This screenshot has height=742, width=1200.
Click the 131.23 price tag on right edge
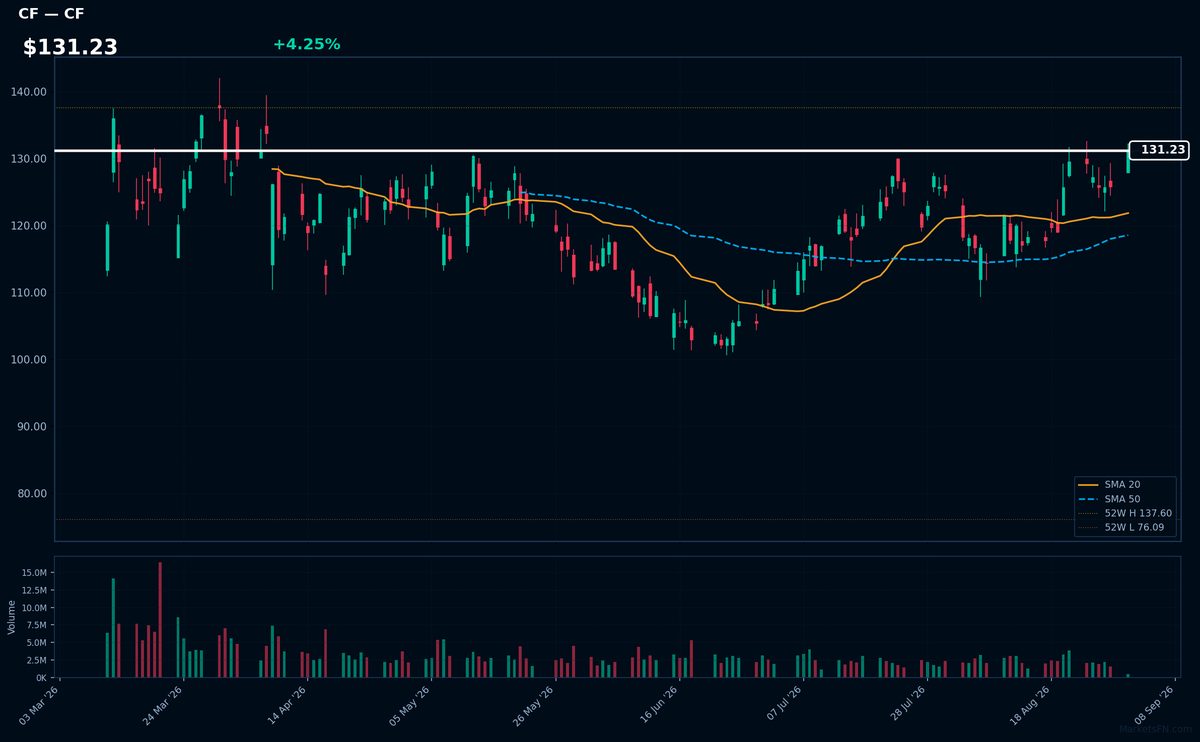point(1158,150)
